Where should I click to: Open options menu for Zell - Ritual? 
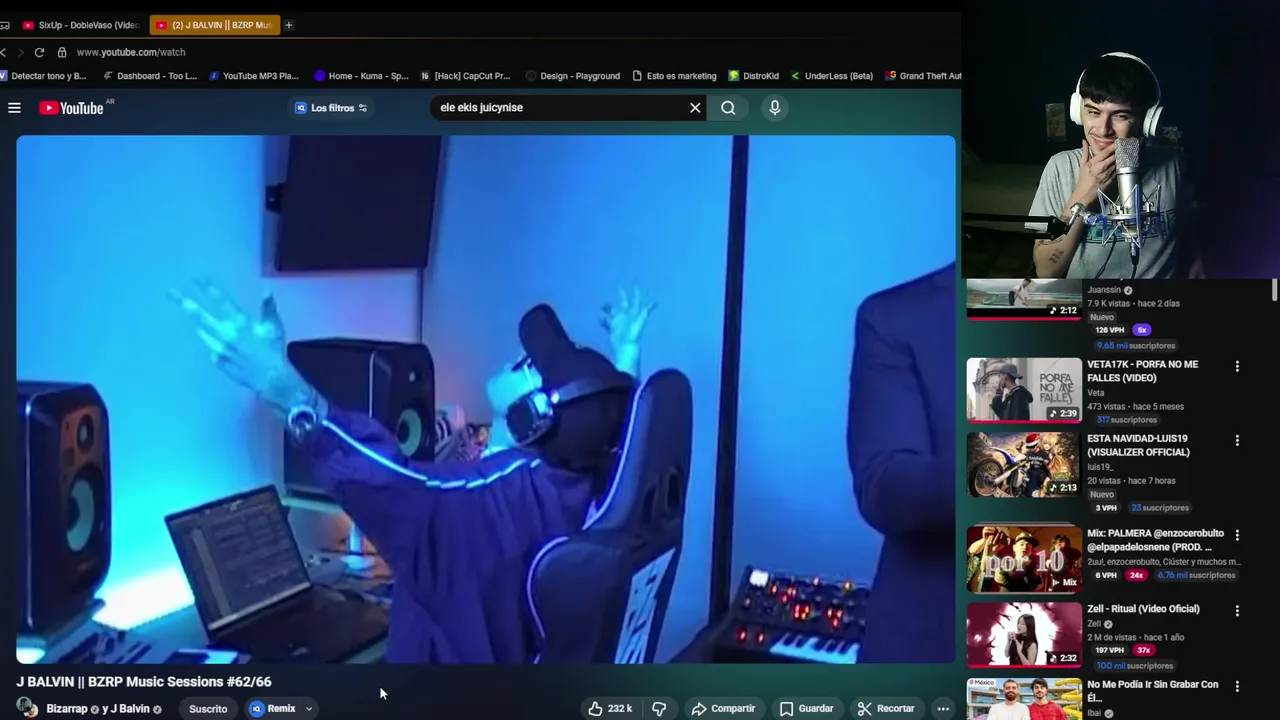[1237, 610]
